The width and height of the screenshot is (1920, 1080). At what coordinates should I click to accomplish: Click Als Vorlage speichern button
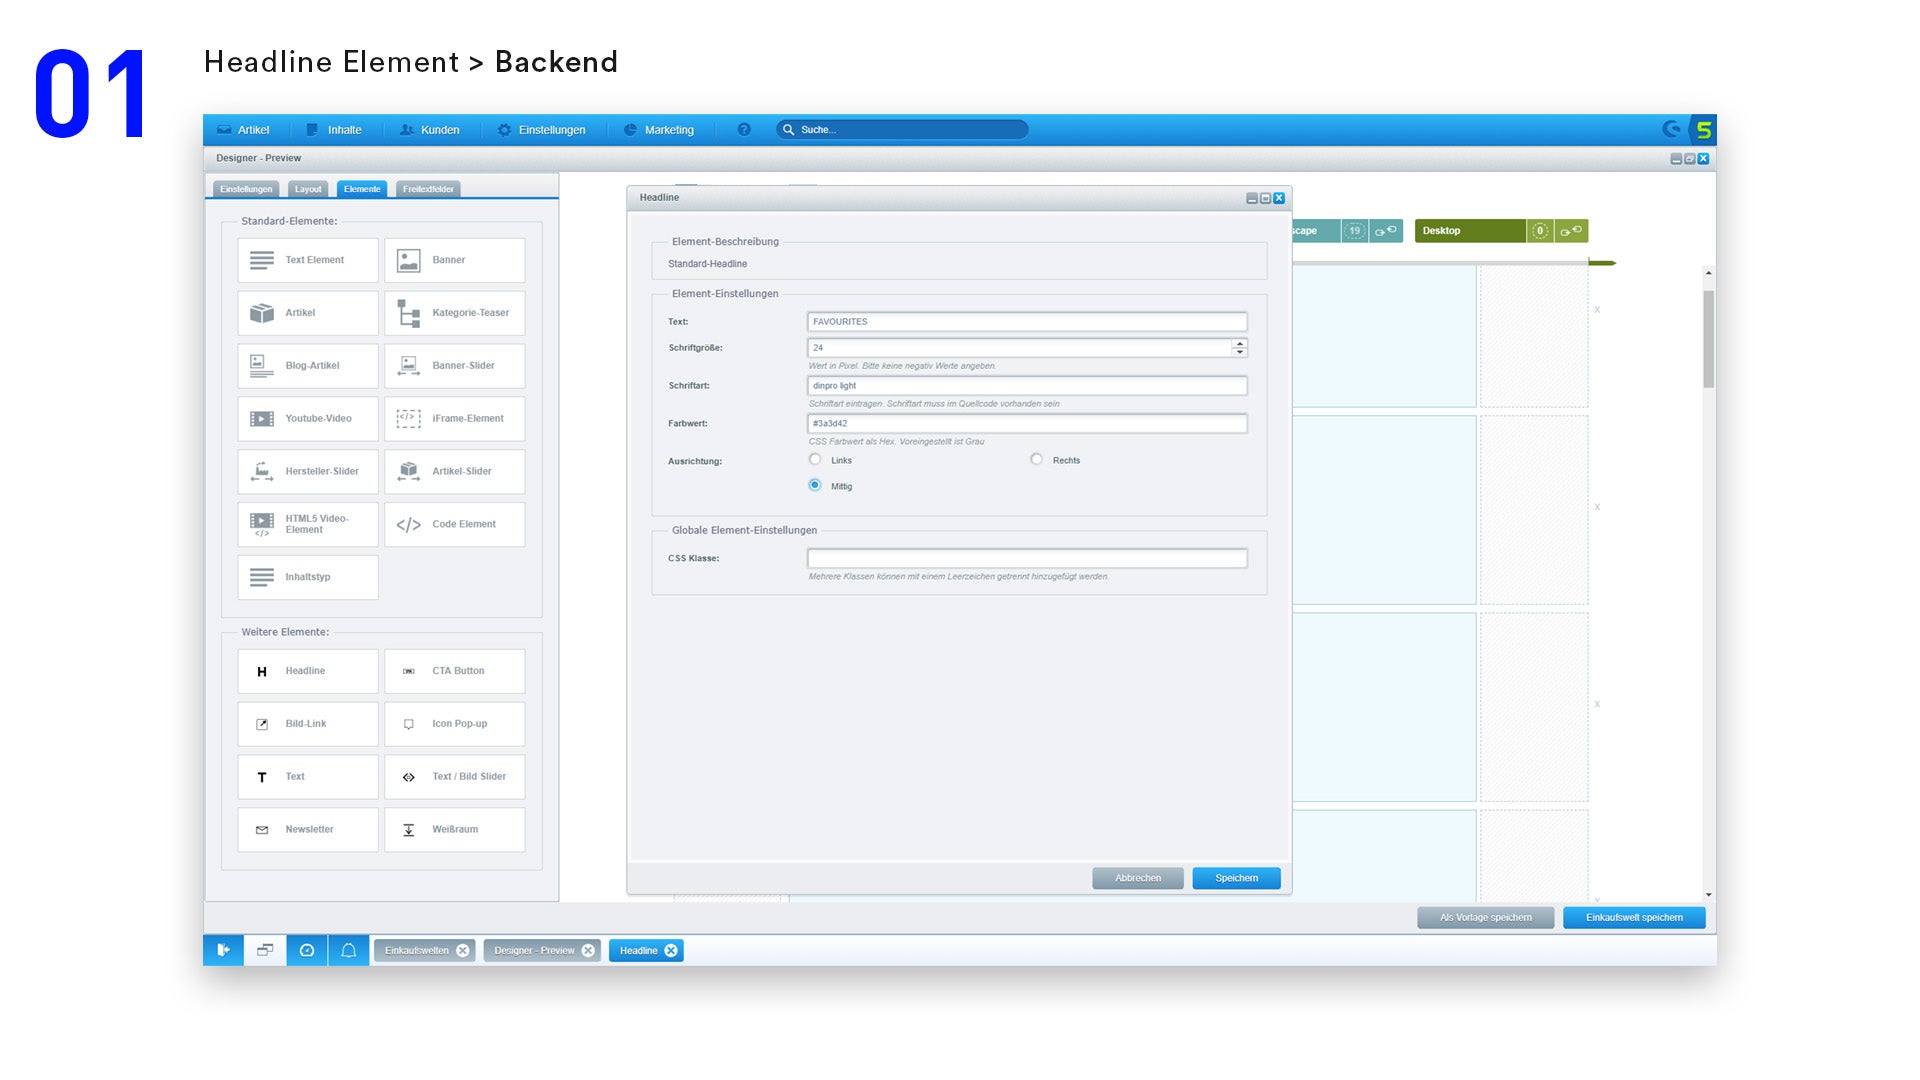[x=1485, y=918]
